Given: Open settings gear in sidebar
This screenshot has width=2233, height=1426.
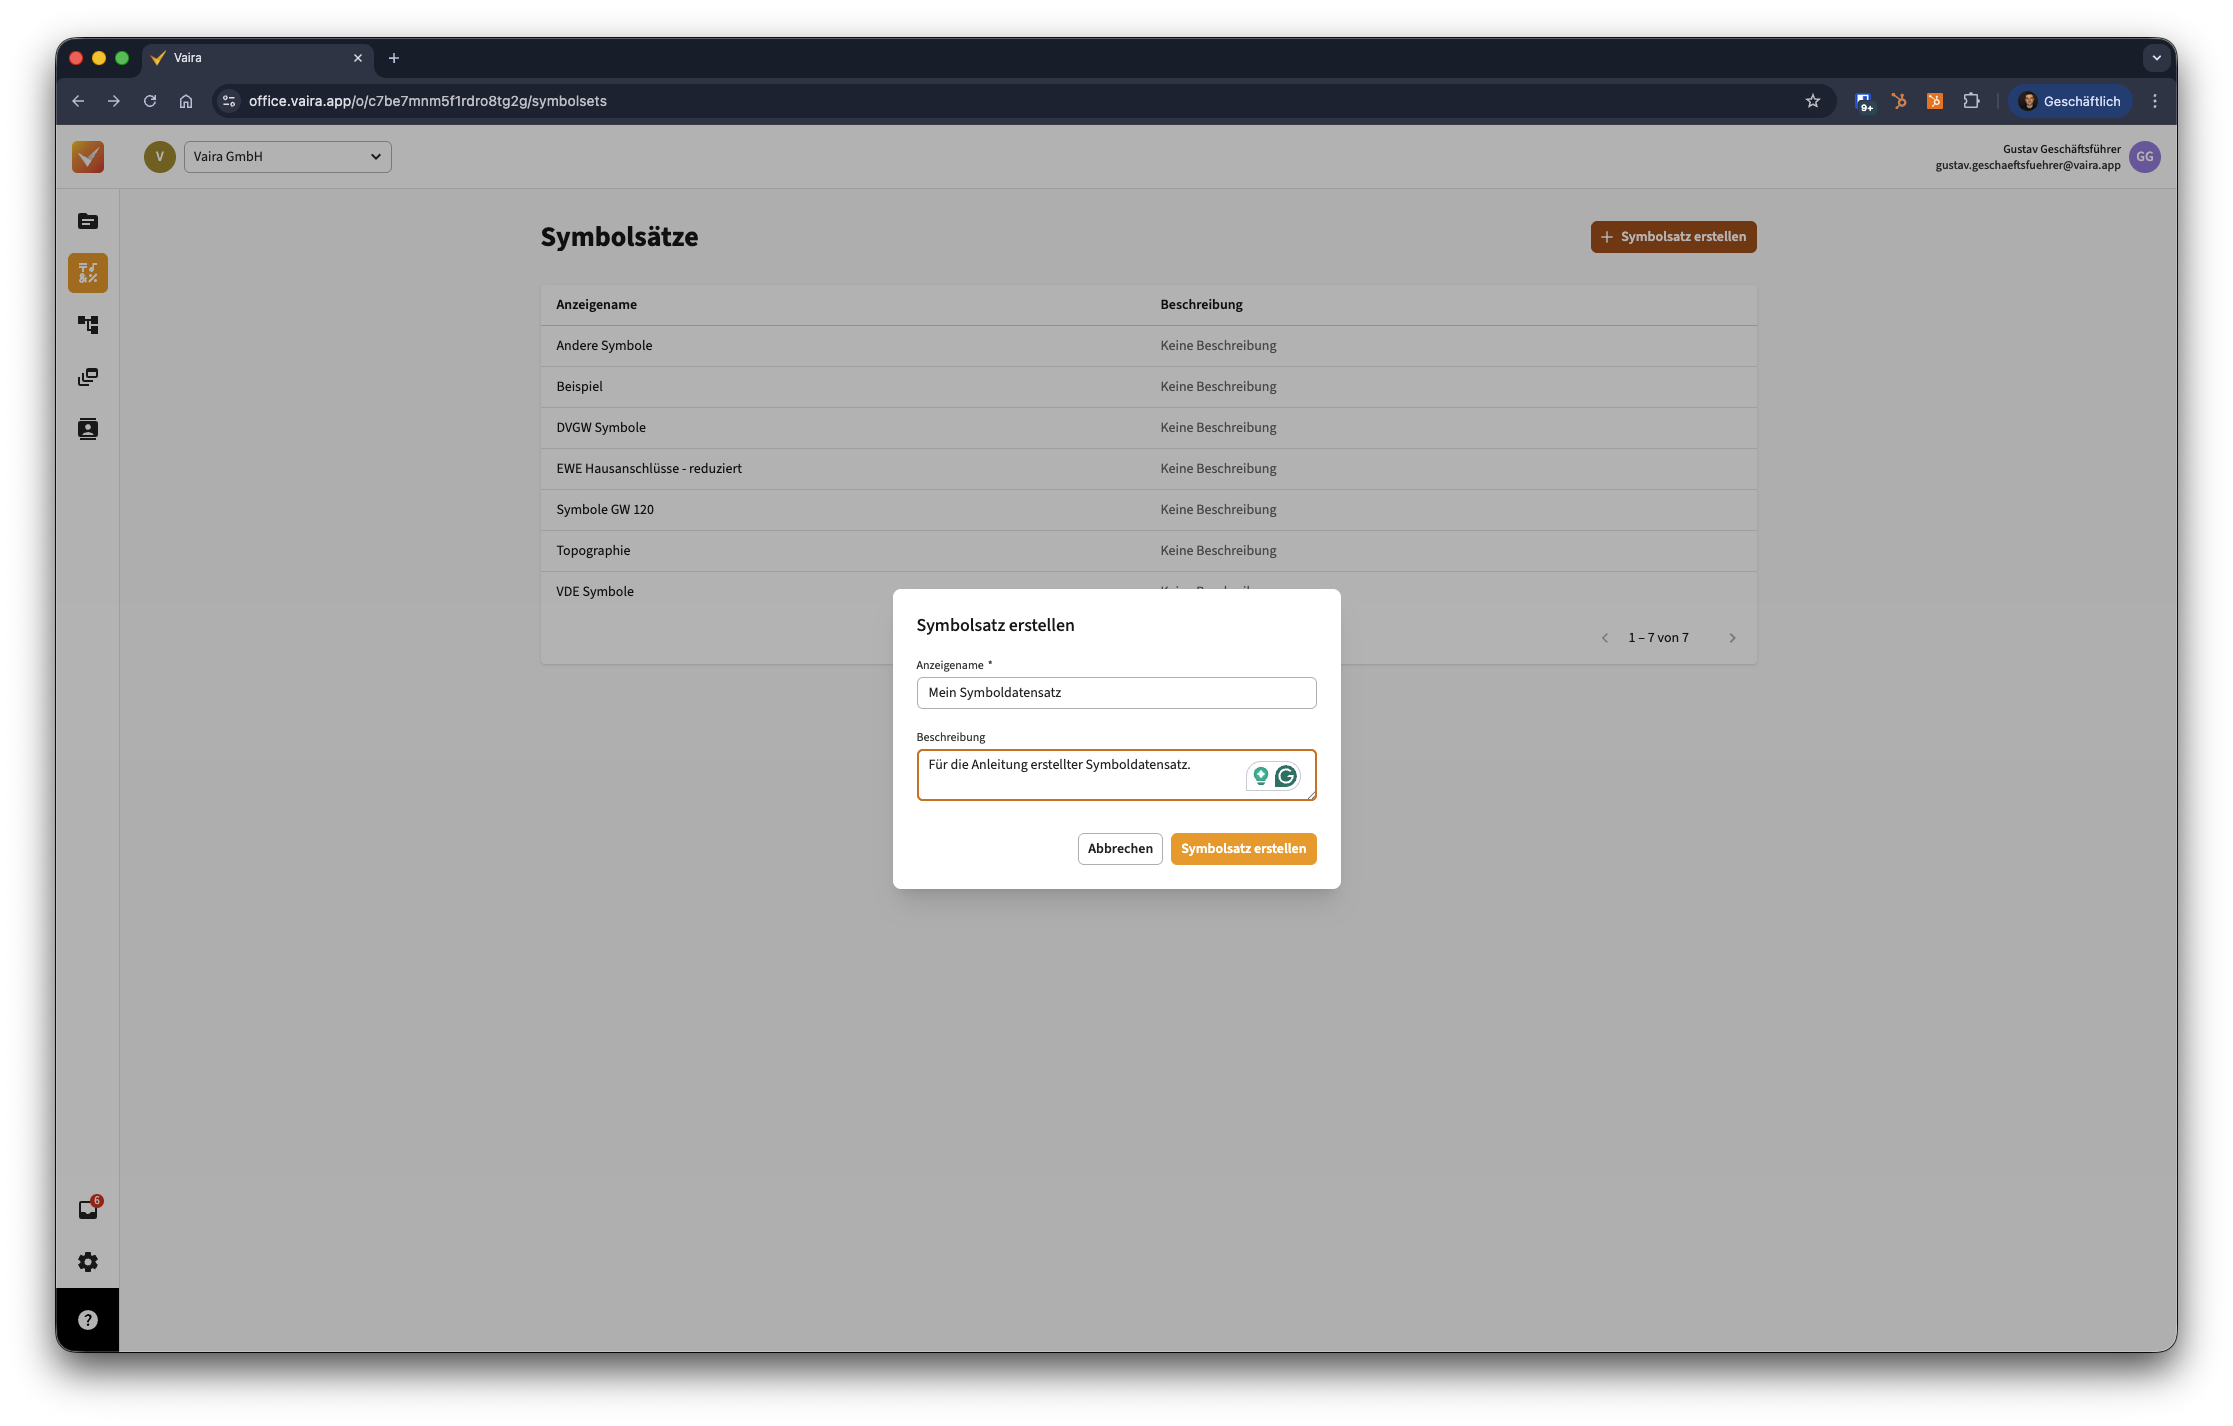Looking at the screenshot, I should pos(88,1262).
